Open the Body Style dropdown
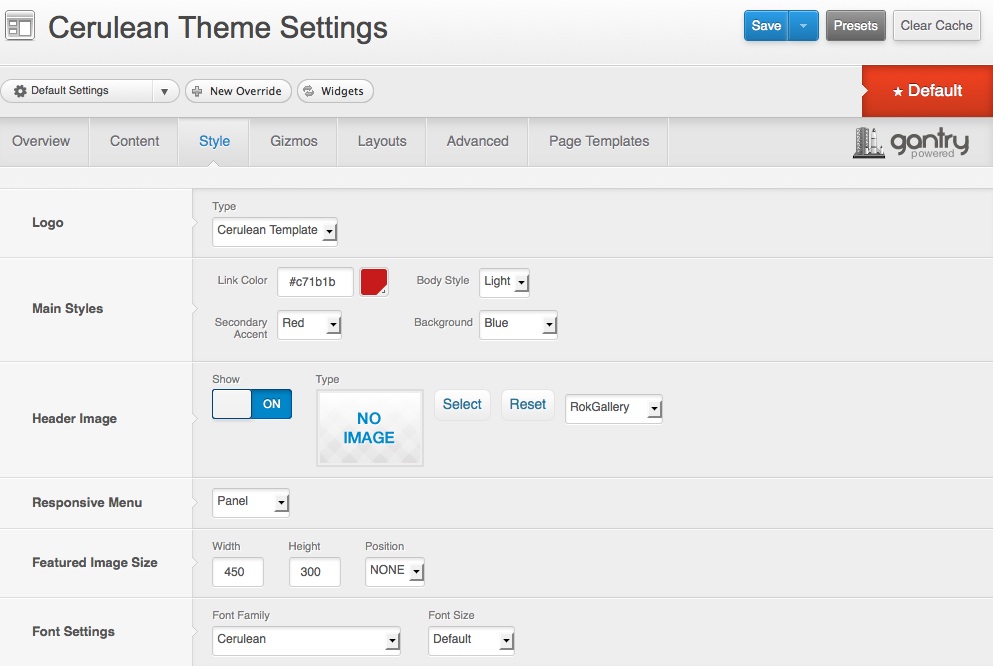 point(504,282)
